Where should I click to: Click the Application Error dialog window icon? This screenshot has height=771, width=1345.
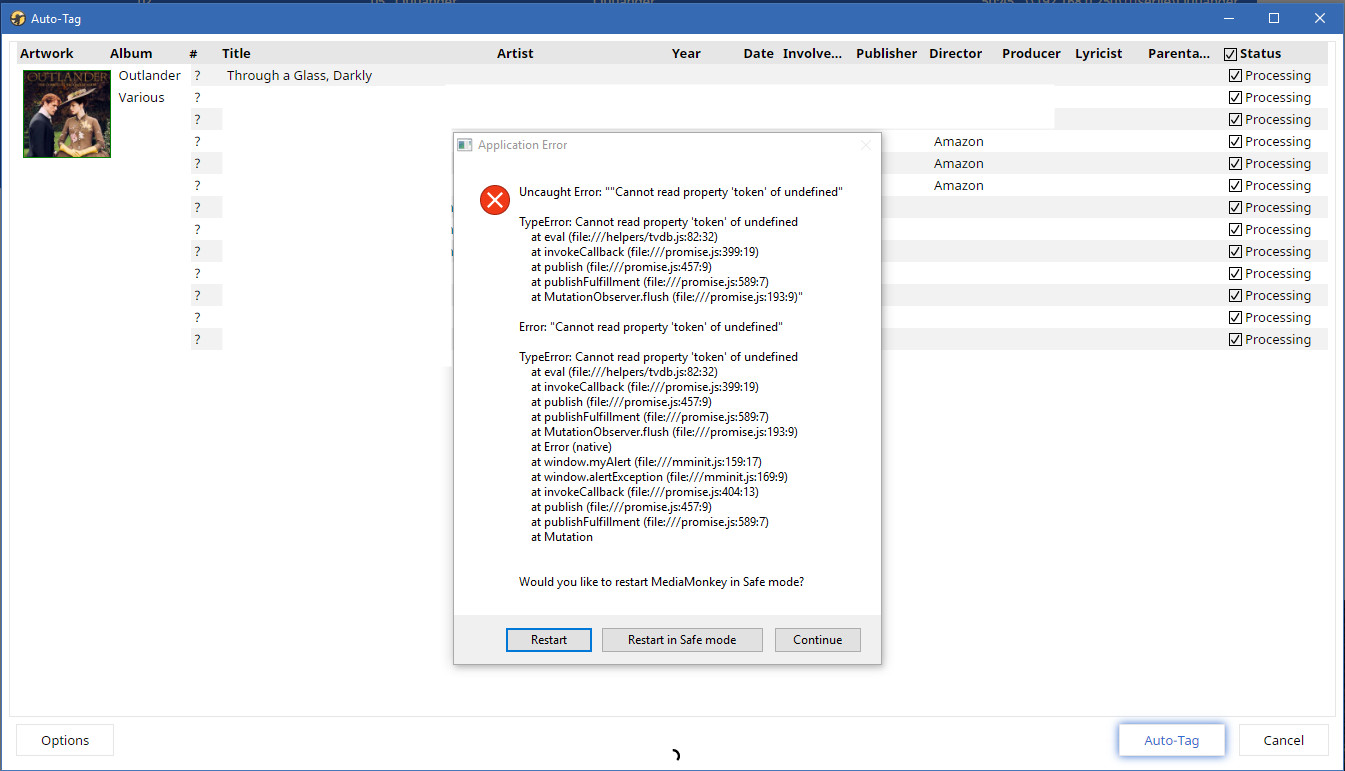[x=464, y=145]
